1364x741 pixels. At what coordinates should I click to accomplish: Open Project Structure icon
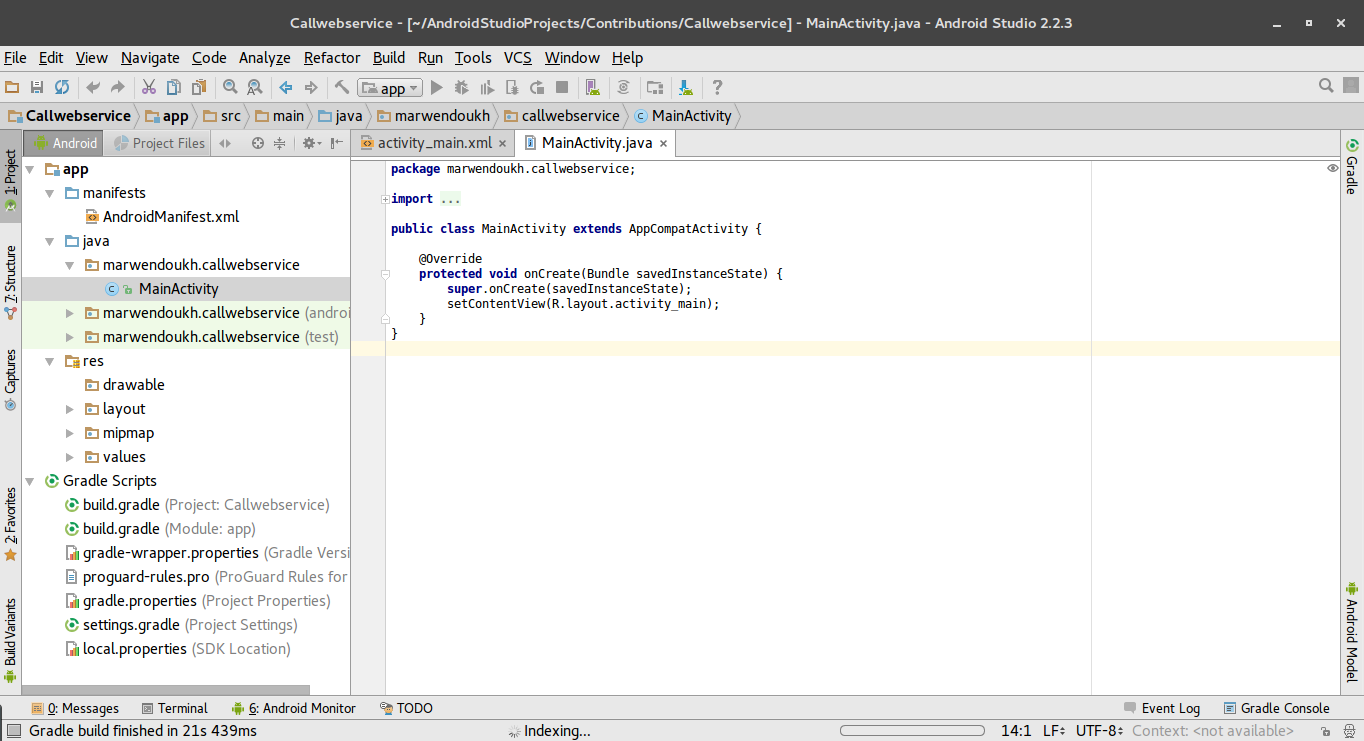point(655,88)
